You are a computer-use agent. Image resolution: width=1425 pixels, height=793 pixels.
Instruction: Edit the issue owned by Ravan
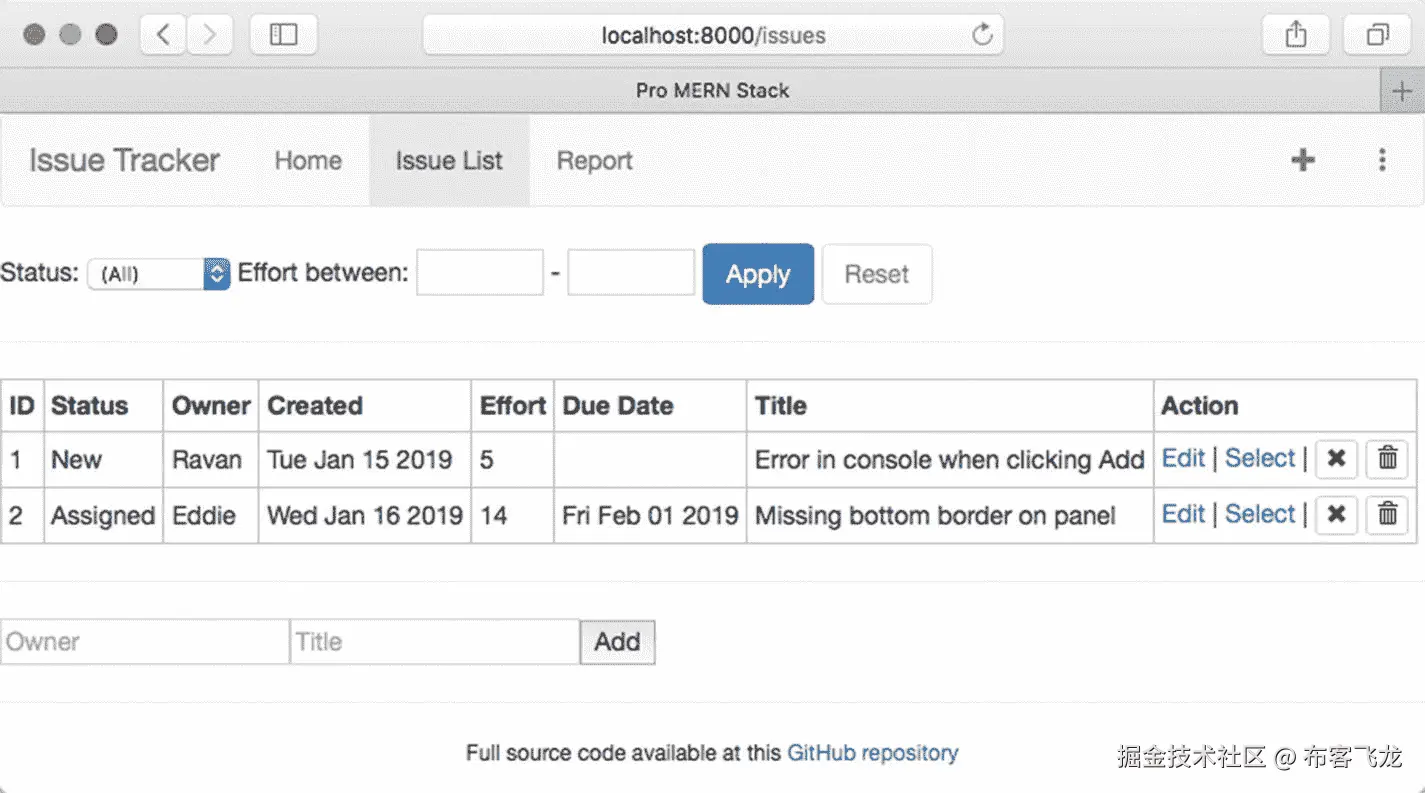tap(1183, 458)
